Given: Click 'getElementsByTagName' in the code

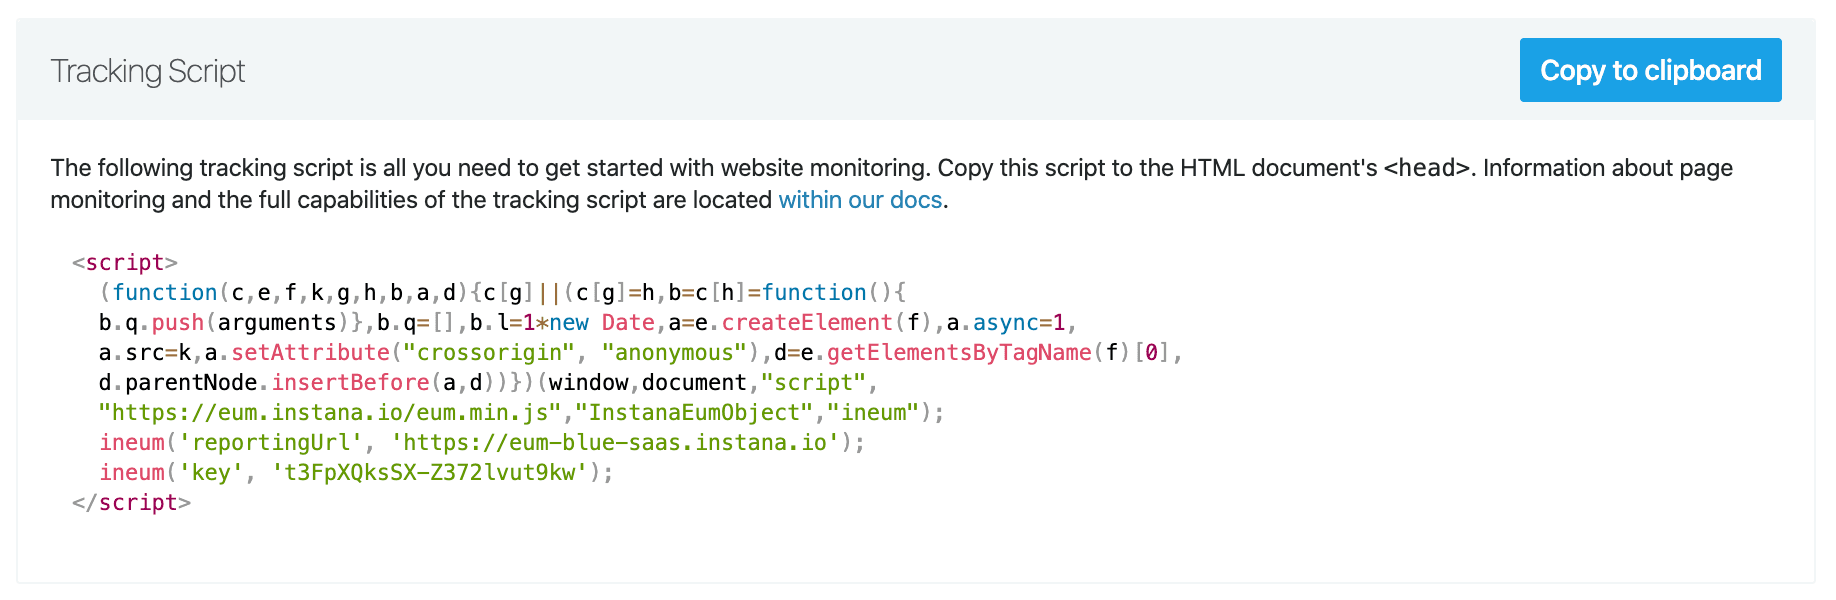Looking at the screenshot, I should [958, 352].
